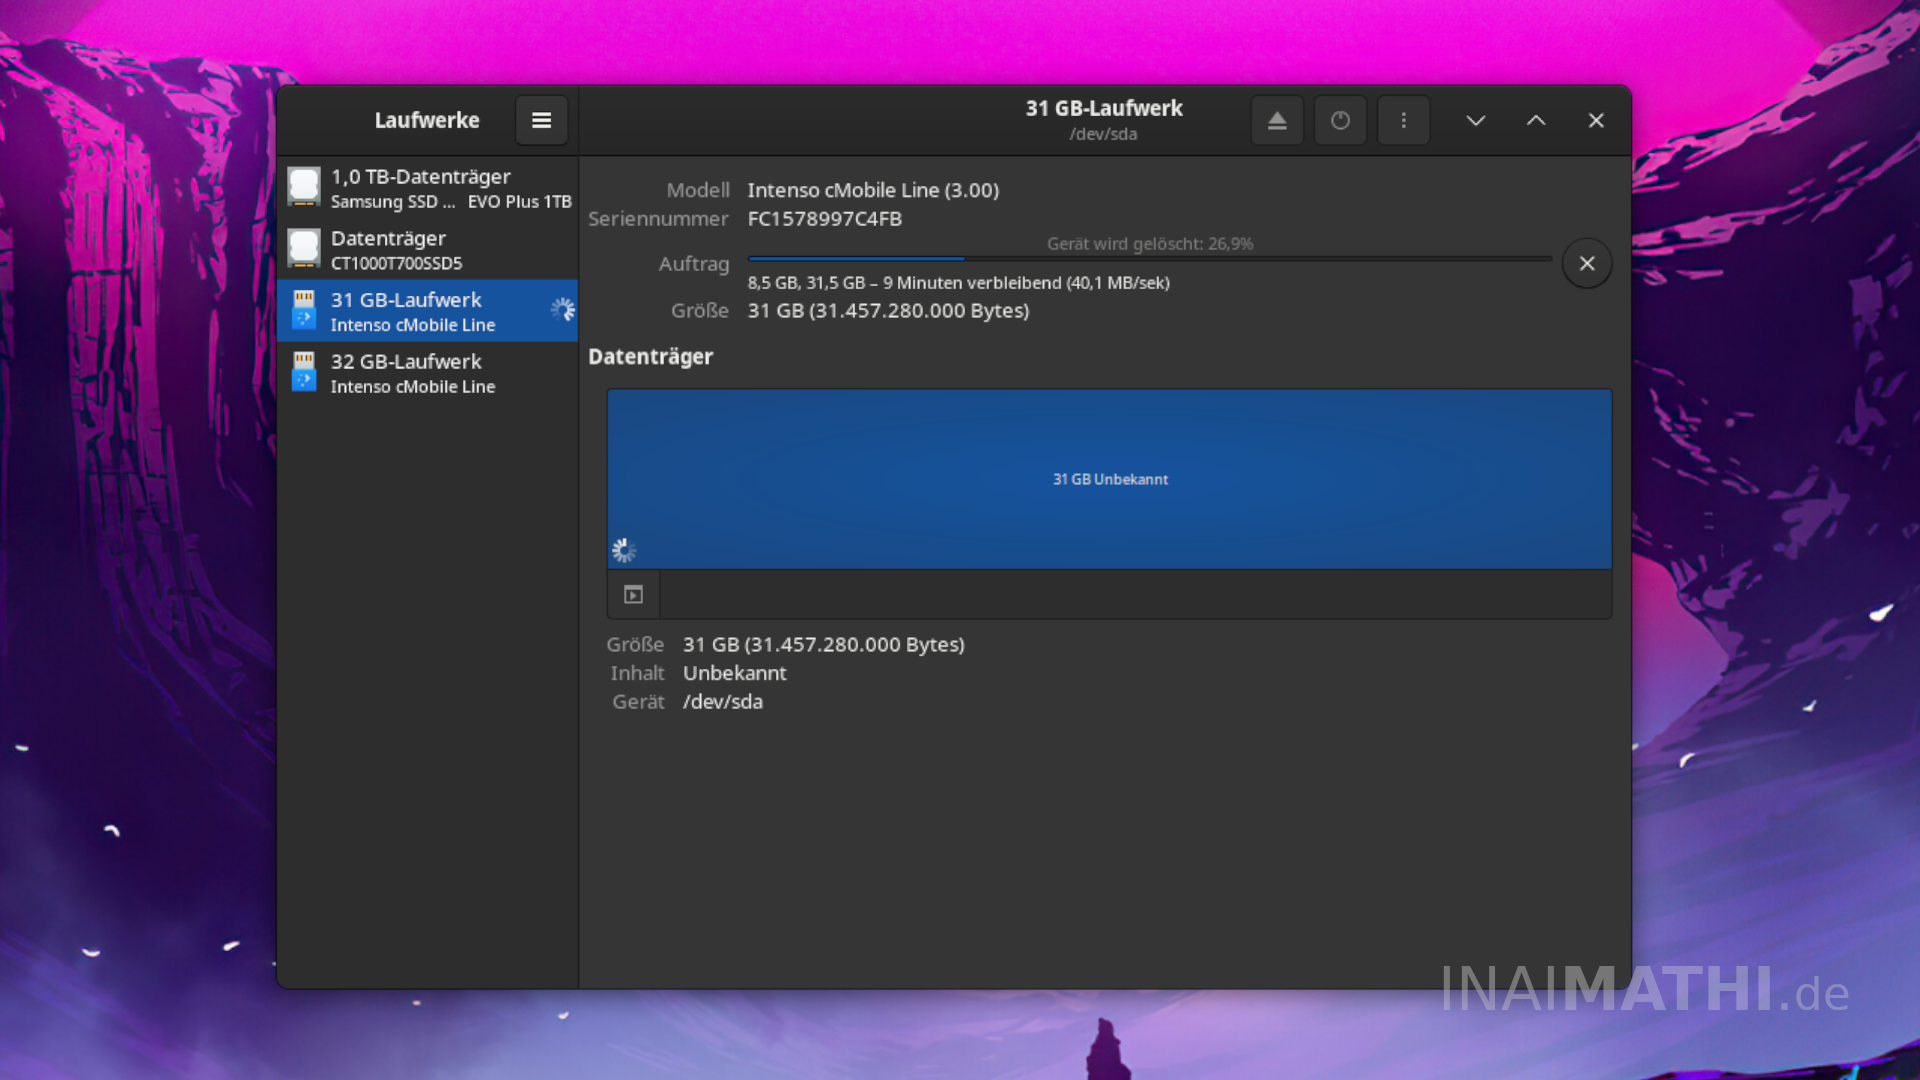Image resolution: width=1920 pixels, height=1080 pixels.
Task: Eject the 31 GB drive
Action: tap(1277, 120)
